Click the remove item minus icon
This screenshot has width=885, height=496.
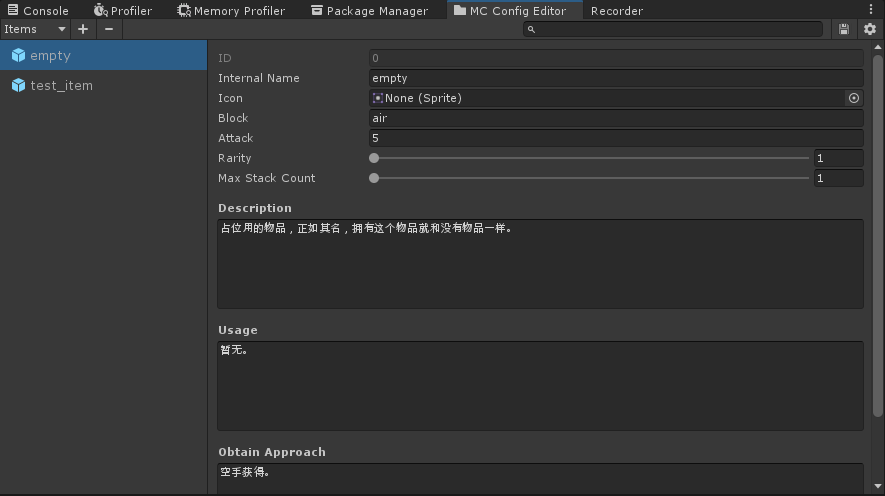109,29
